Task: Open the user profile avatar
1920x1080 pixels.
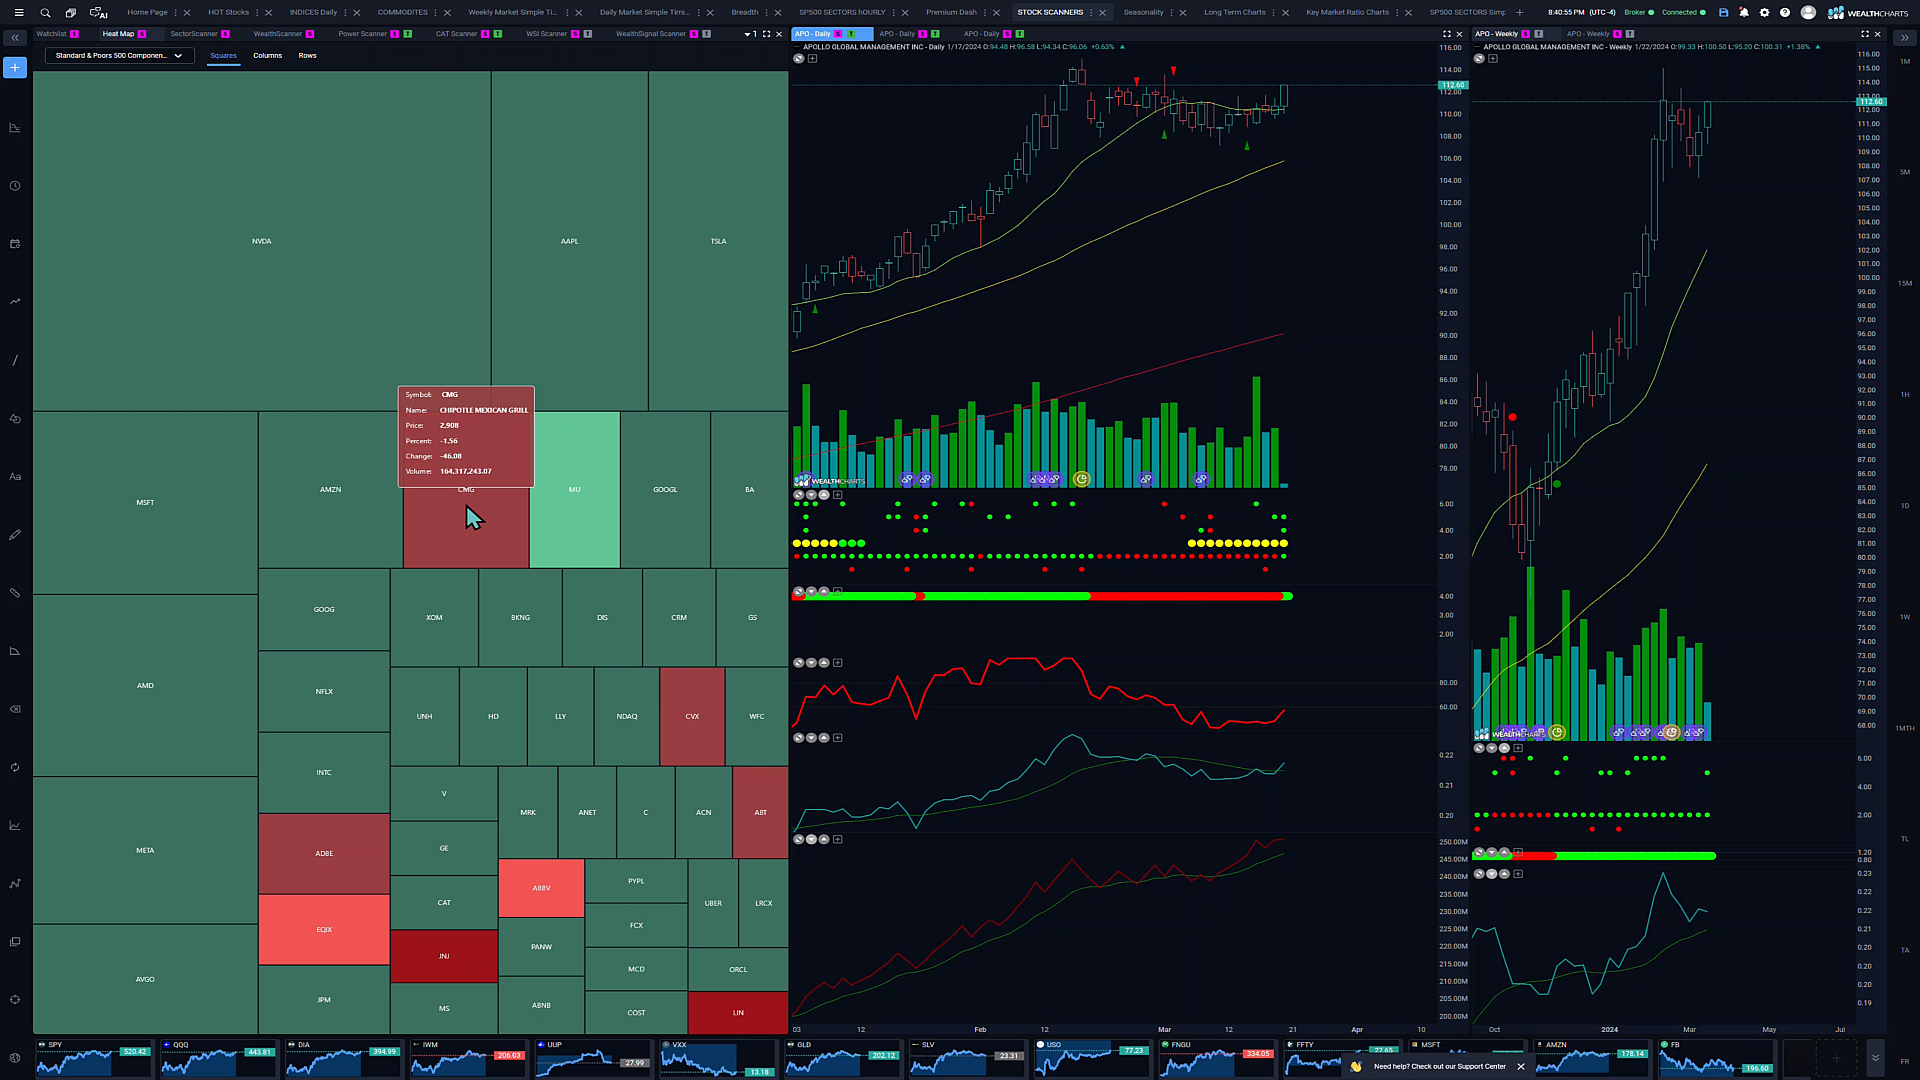Action: pos(1808,13)
